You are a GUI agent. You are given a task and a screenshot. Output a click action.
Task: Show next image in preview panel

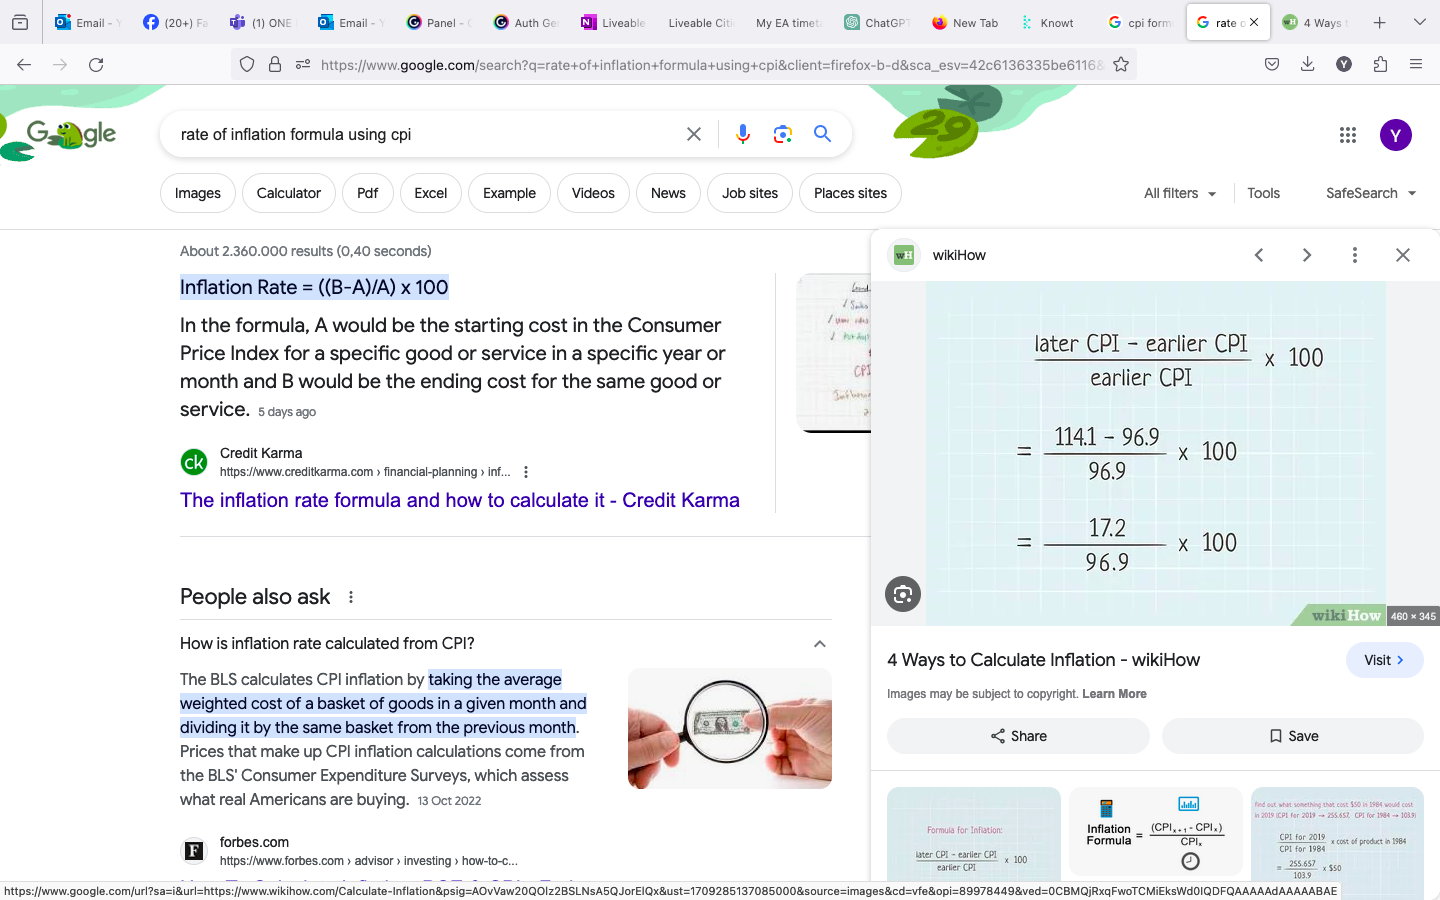click(1306, 255)
